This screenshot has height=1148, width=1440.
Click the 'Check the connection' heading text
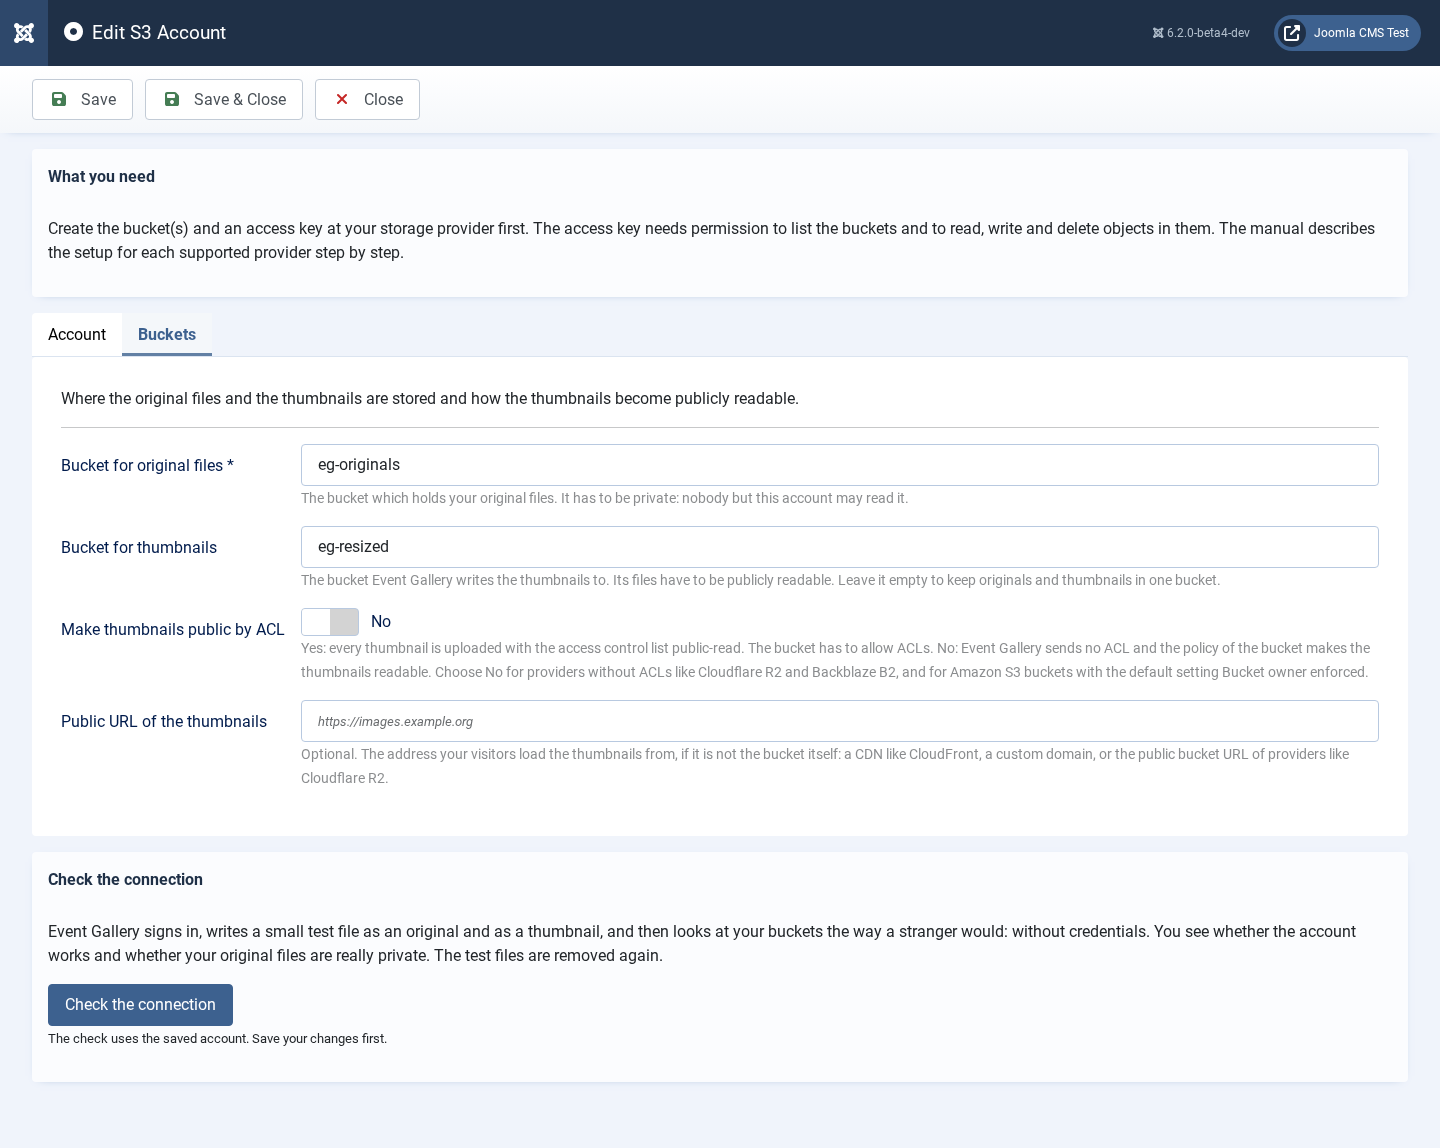pos(125,879)
